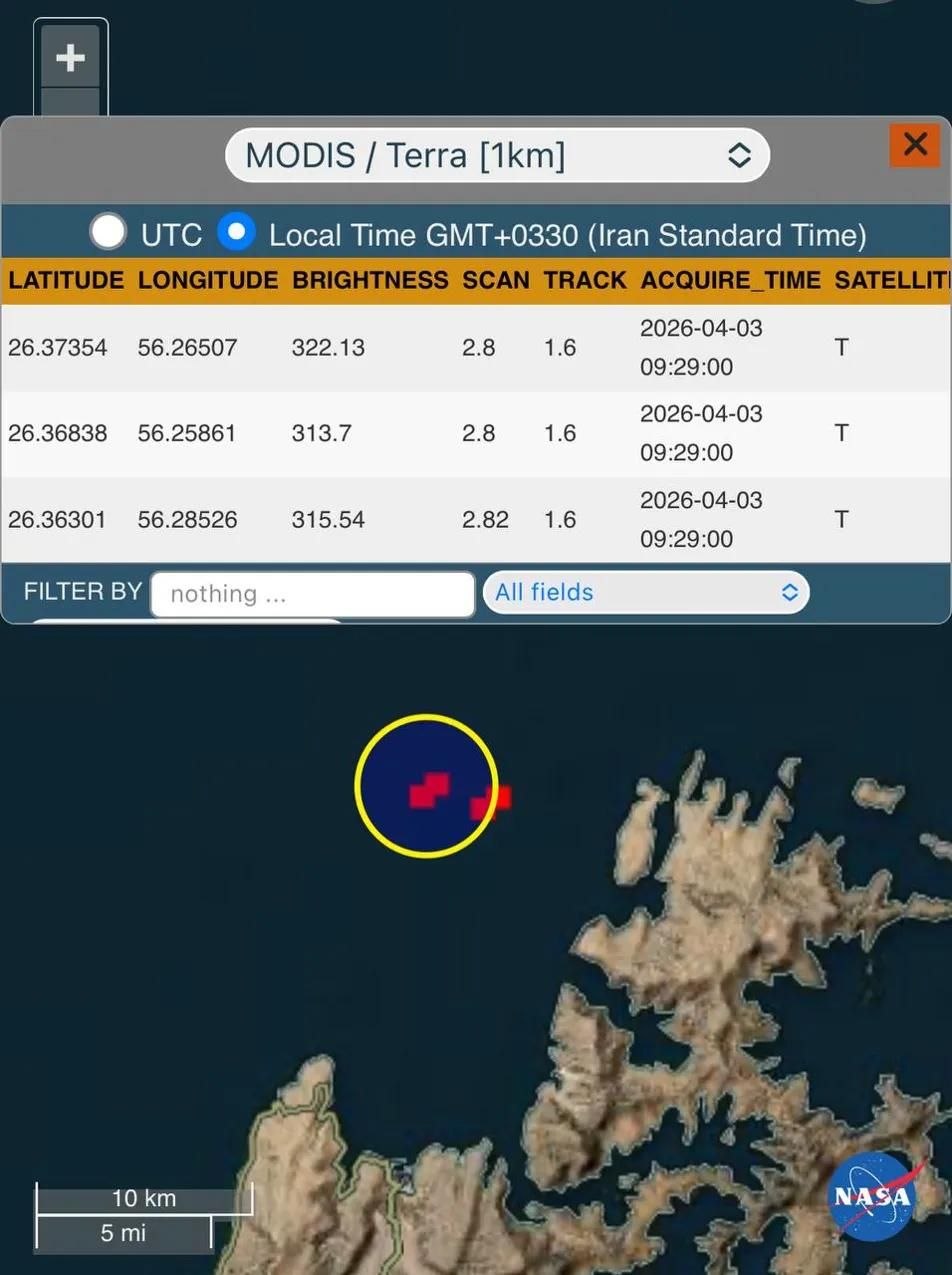The image size is (952, 1275).
Task: Click red fire hotspot inside the yellow circle
Action: [427, 789]
